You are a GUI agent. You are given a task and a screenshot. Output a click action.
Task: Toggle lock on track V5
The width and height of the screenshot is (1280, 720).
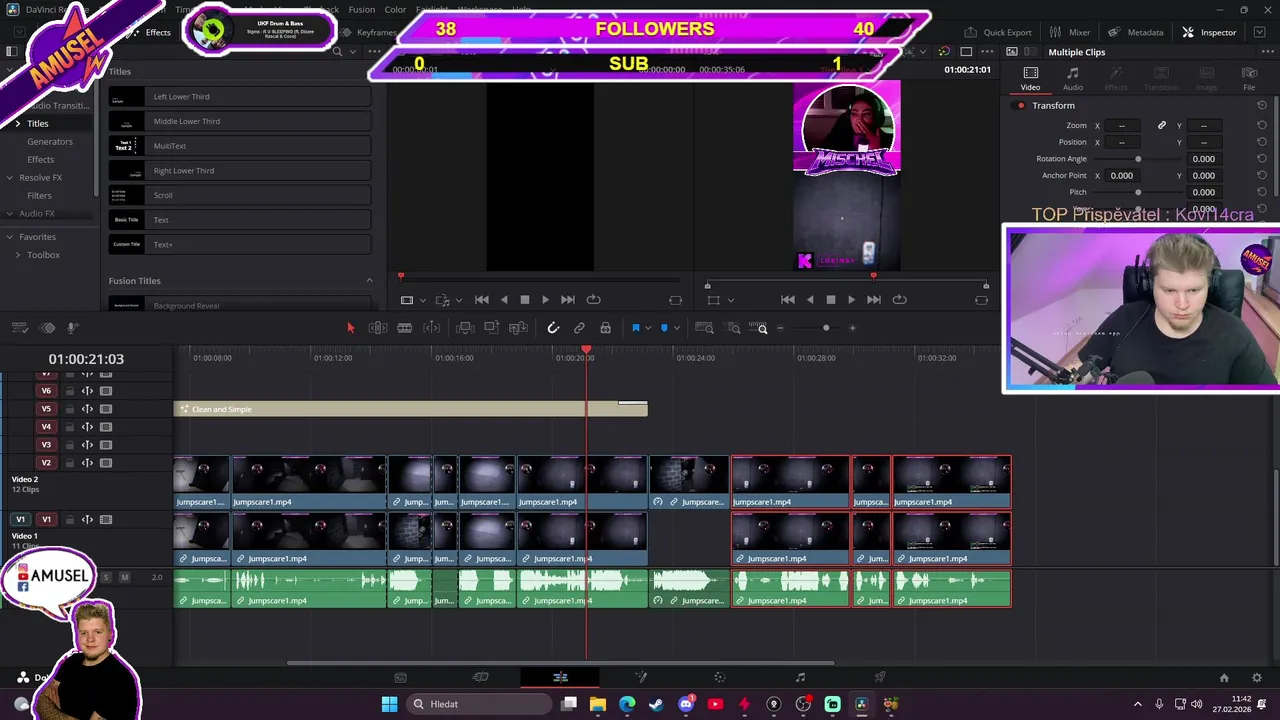pos(69,409)
